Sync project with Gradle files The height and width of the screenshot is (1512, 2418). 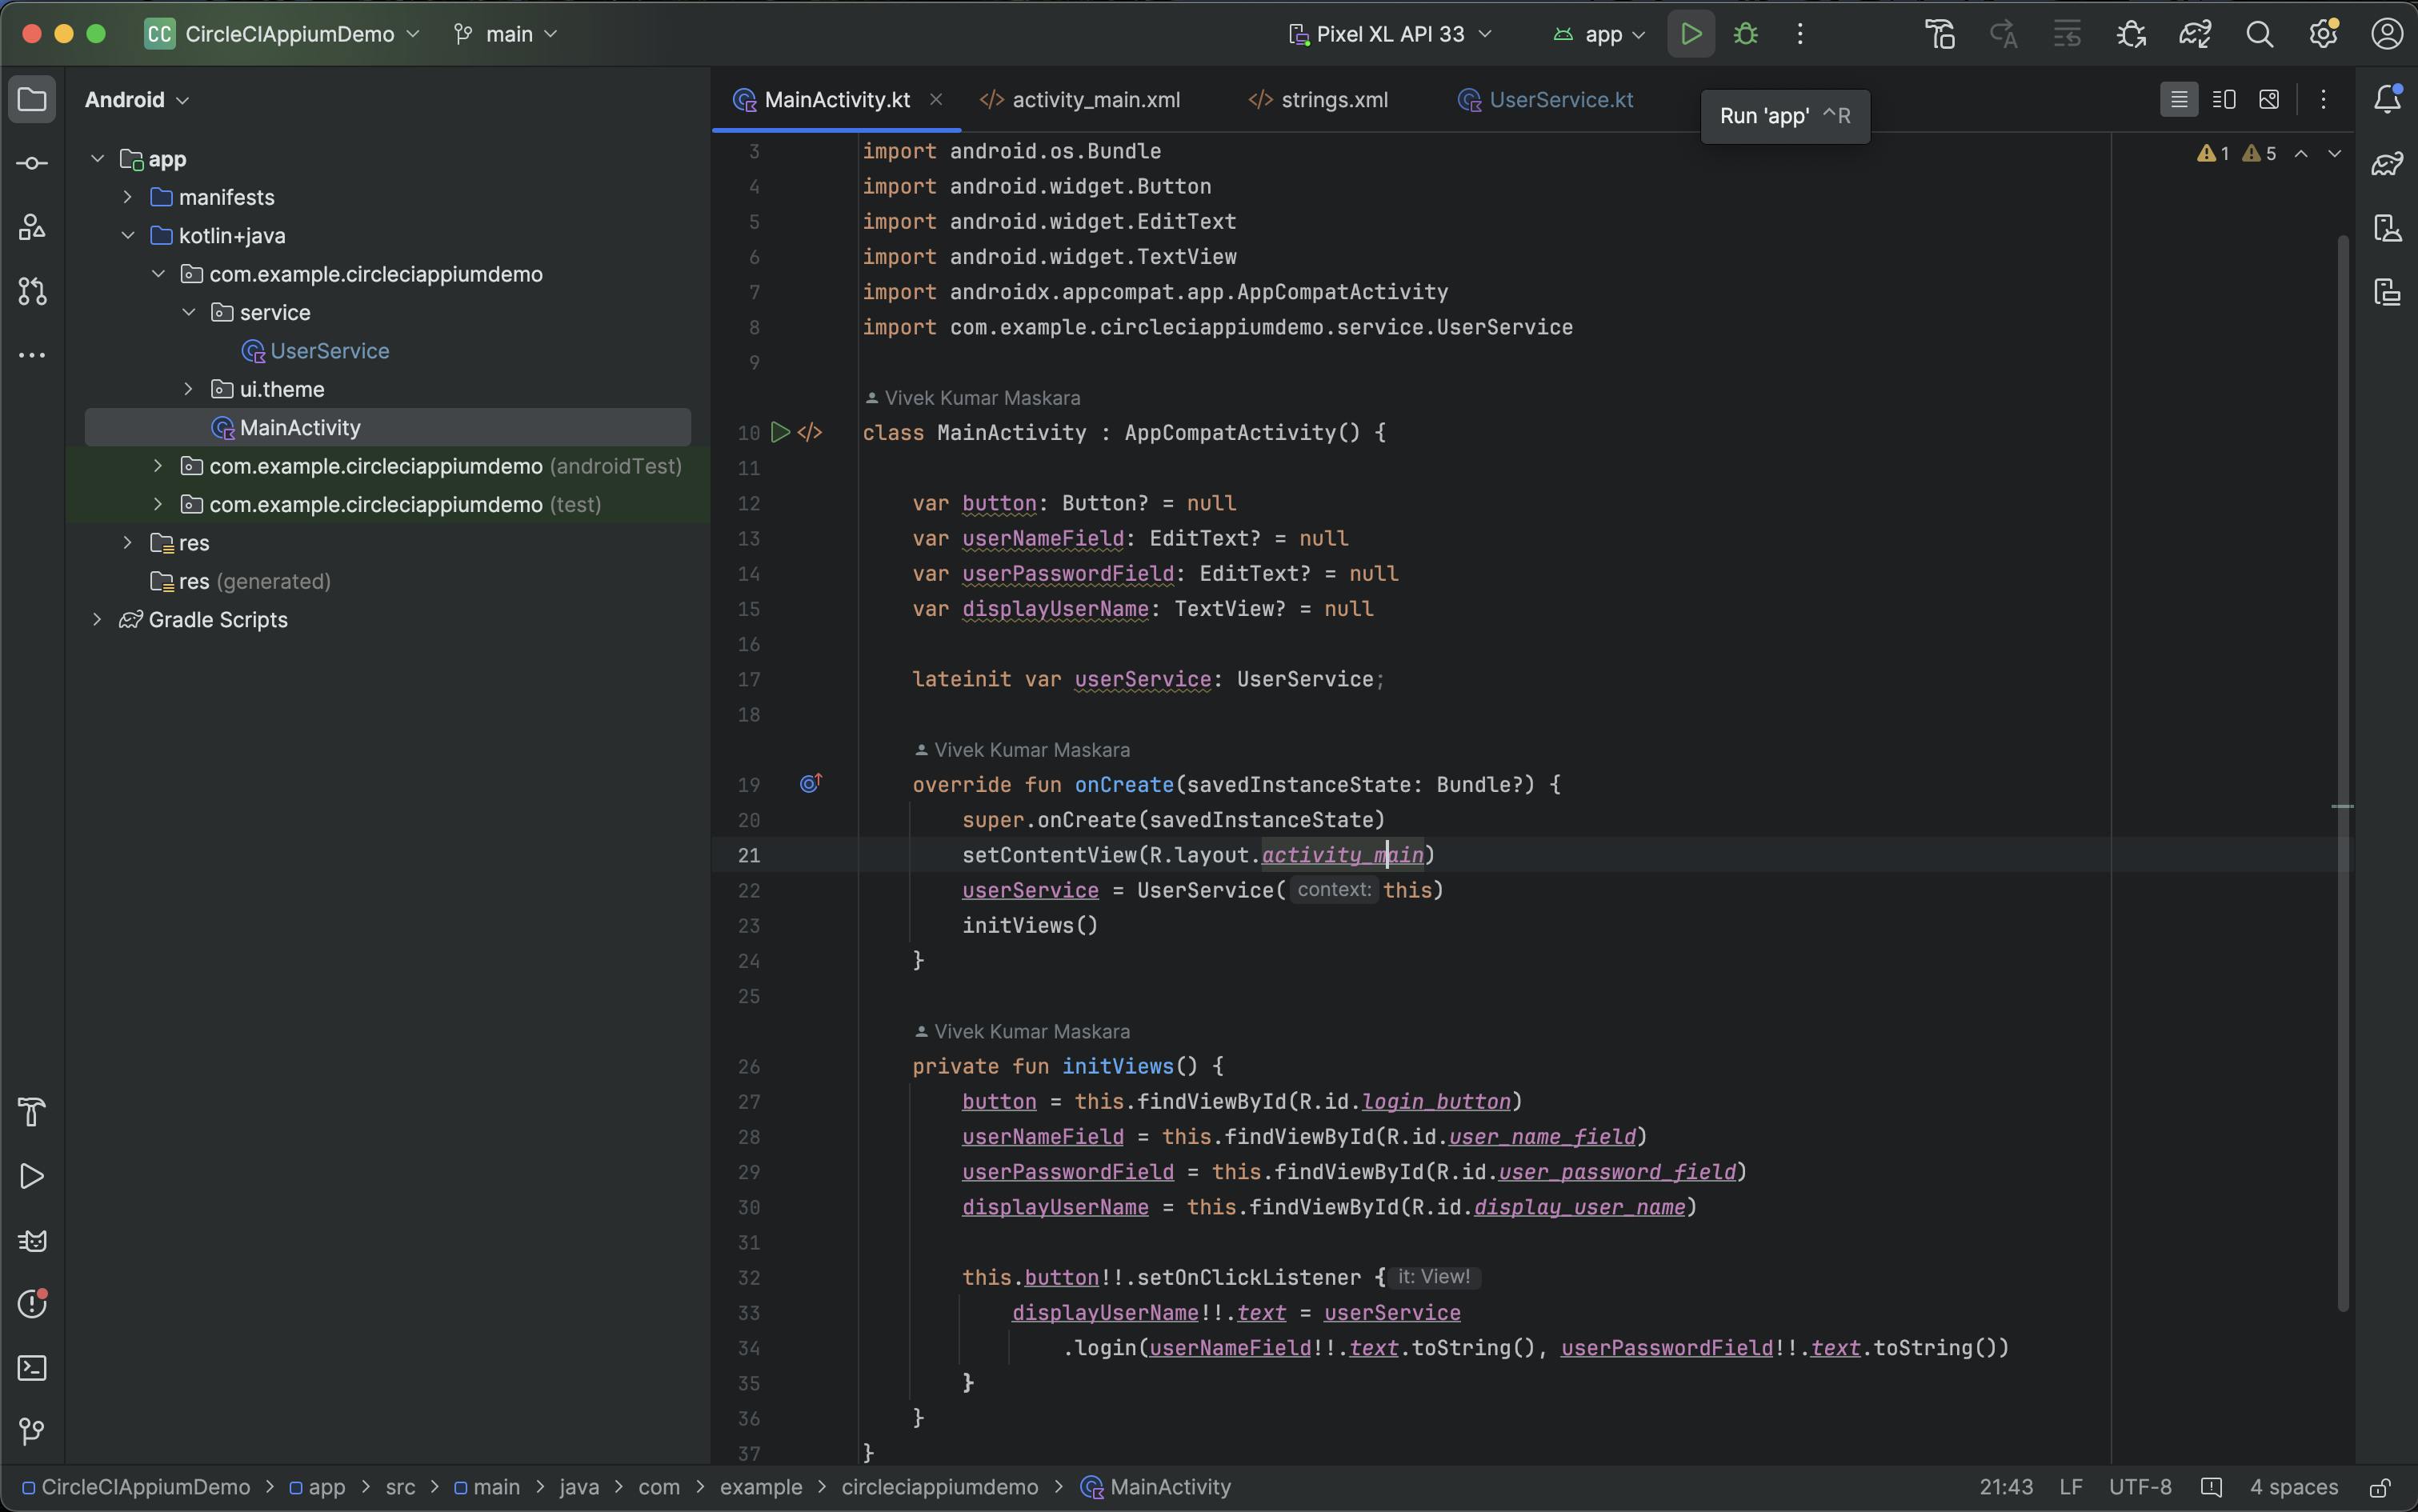click(2196, 33)
